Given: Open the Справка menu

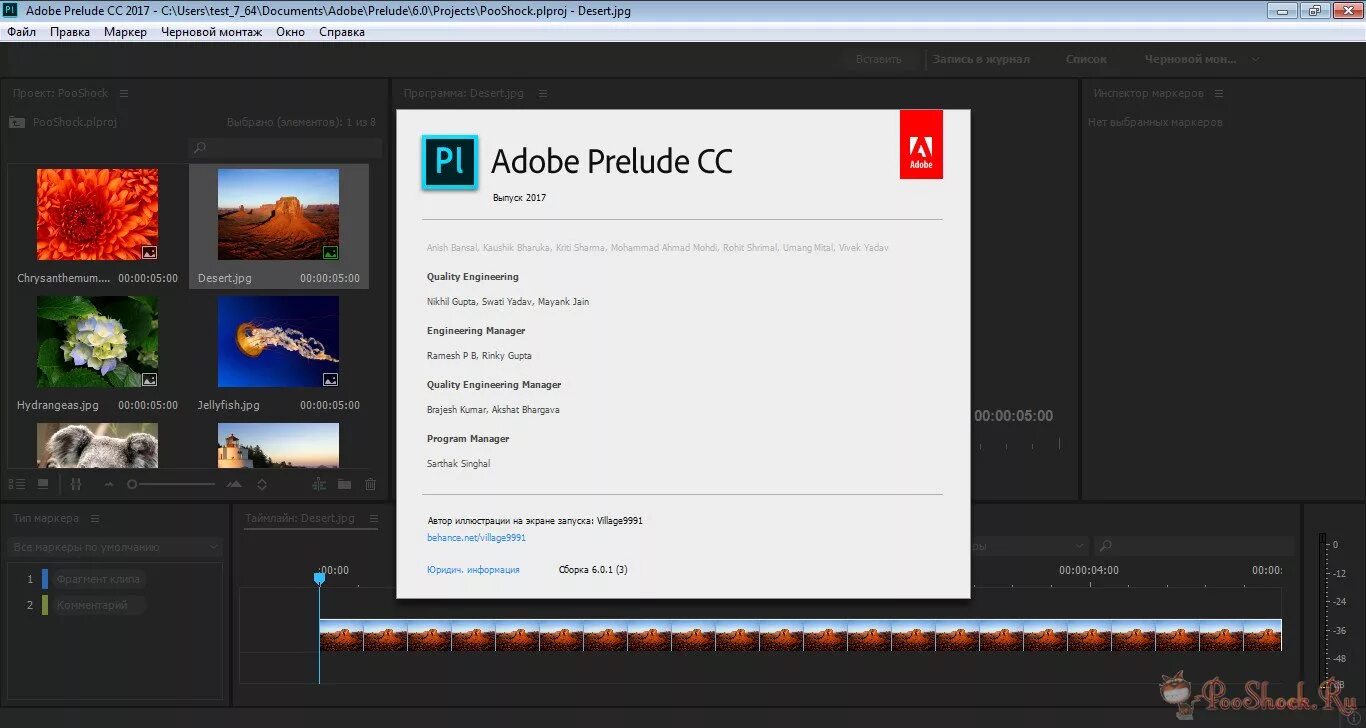Looking at the screenshot, I should pyautogui.click(x=342, y=32).
